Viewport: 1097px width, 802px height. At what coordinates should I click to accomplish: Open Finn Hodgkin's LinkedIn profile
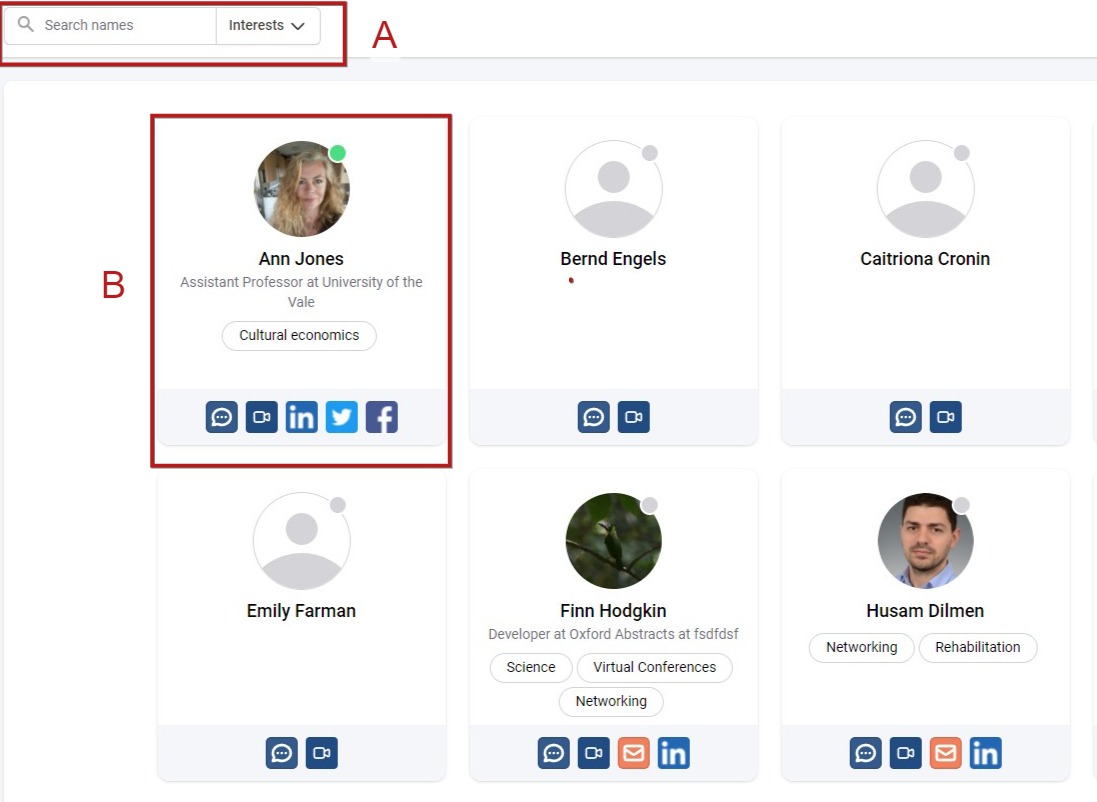tap(673, 753)
